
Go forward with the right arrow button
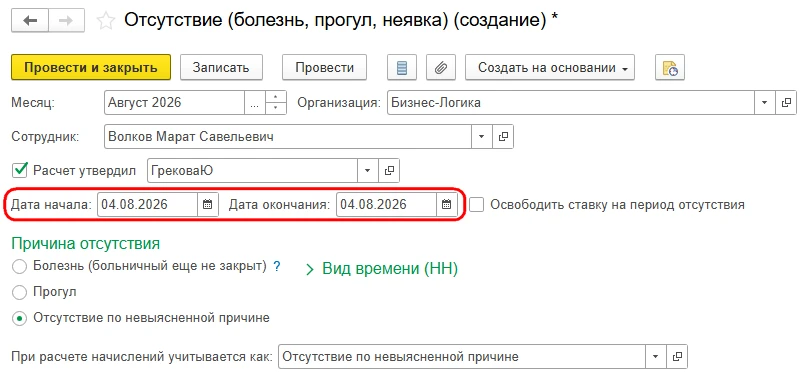pyautogui.click(x=66, y=21)
